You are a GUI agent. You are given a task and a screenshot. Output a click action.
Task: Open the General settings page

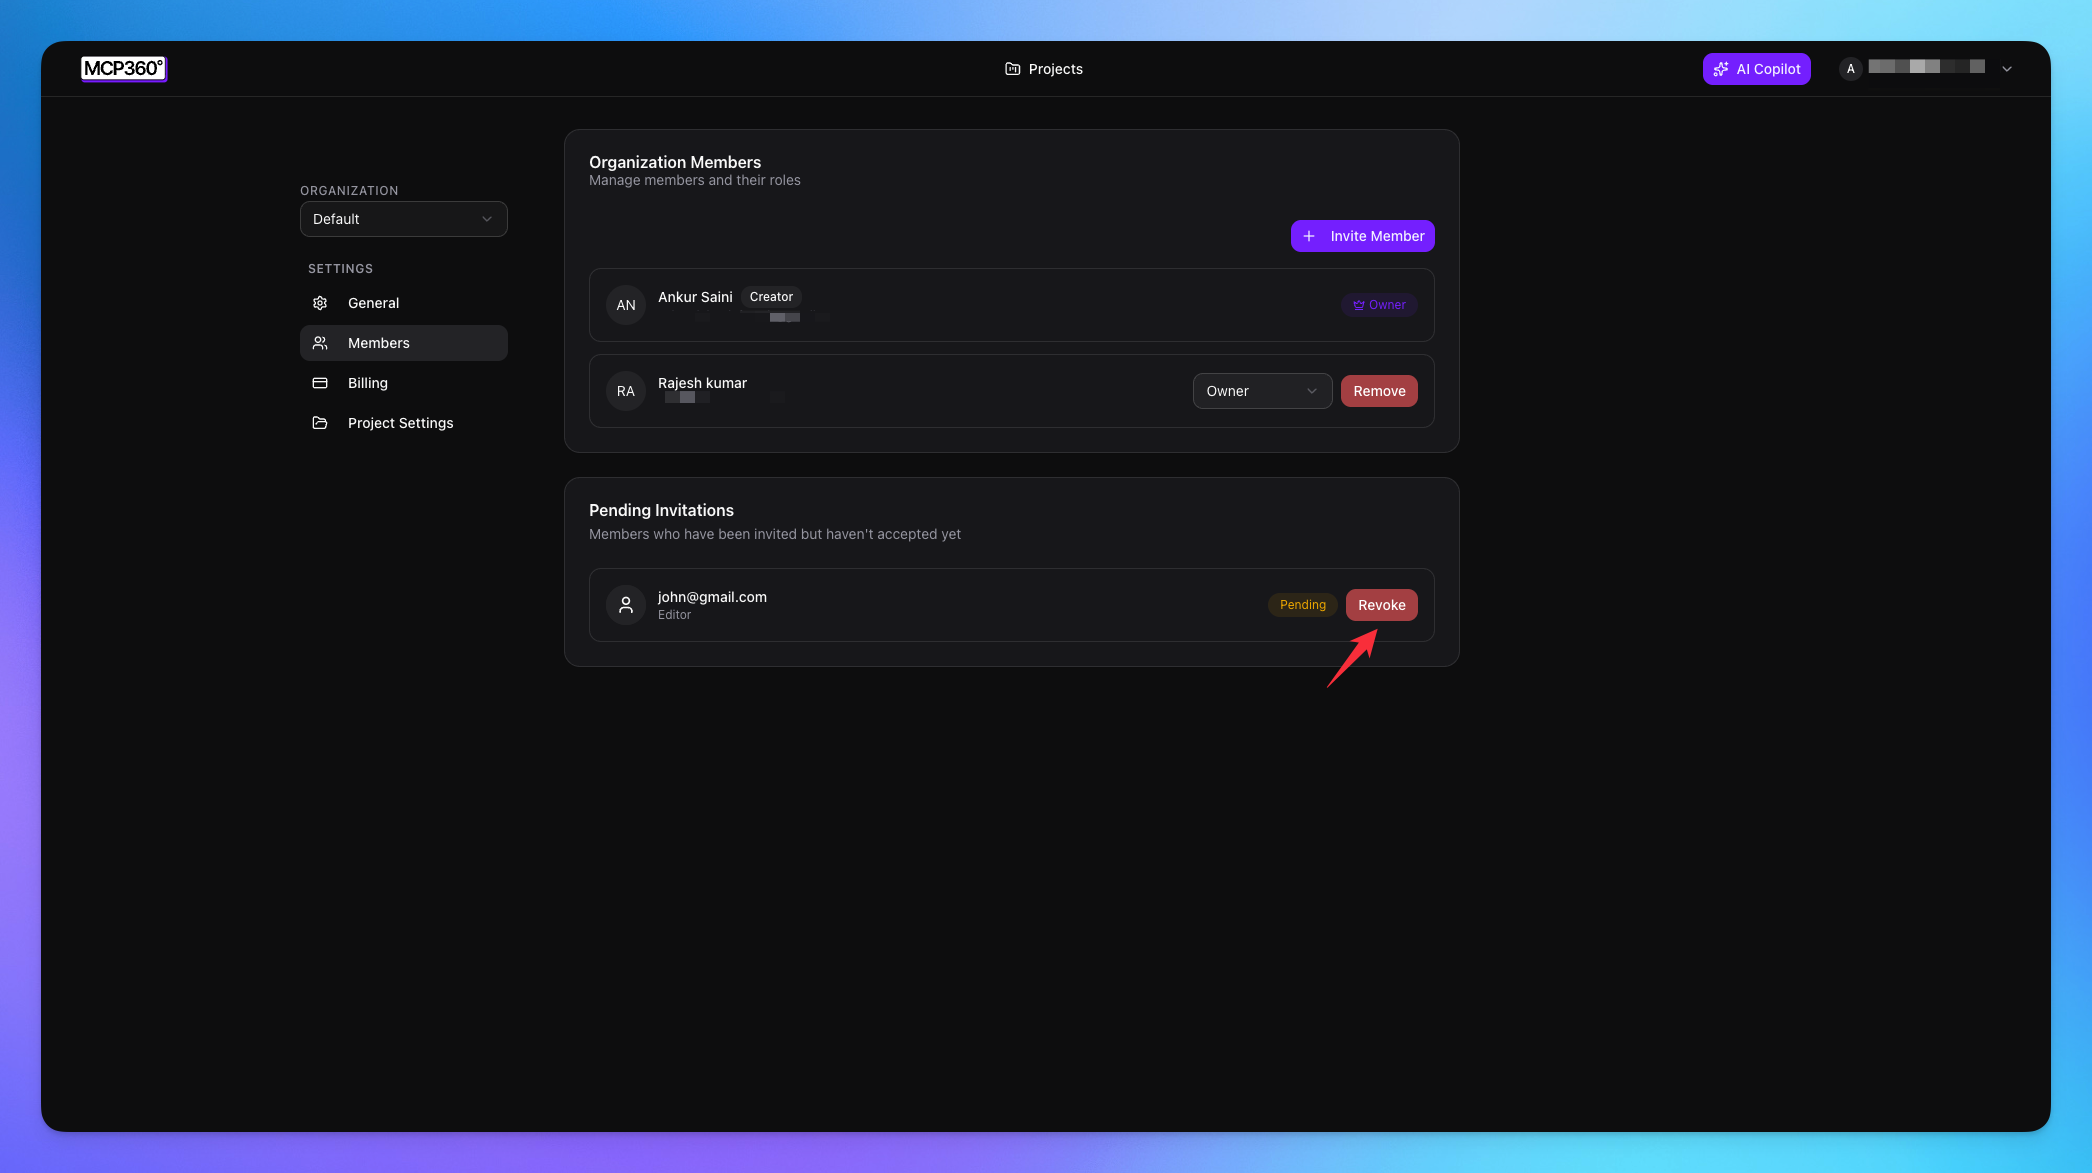pyautogui.click(x=373, y=303)
